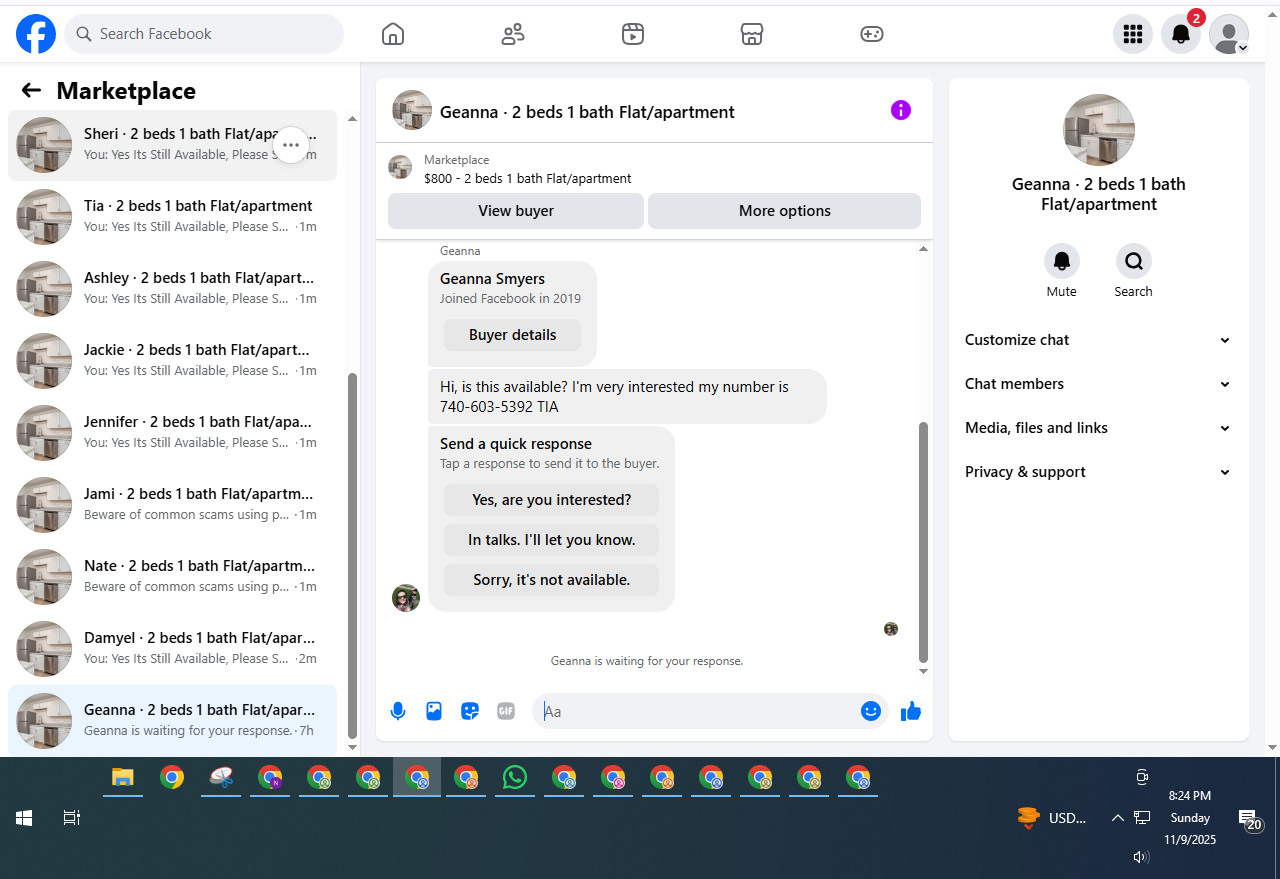Click Geanna's message containing the phone number
Screen dimensions: 1280x879
(x=627, y=397)
